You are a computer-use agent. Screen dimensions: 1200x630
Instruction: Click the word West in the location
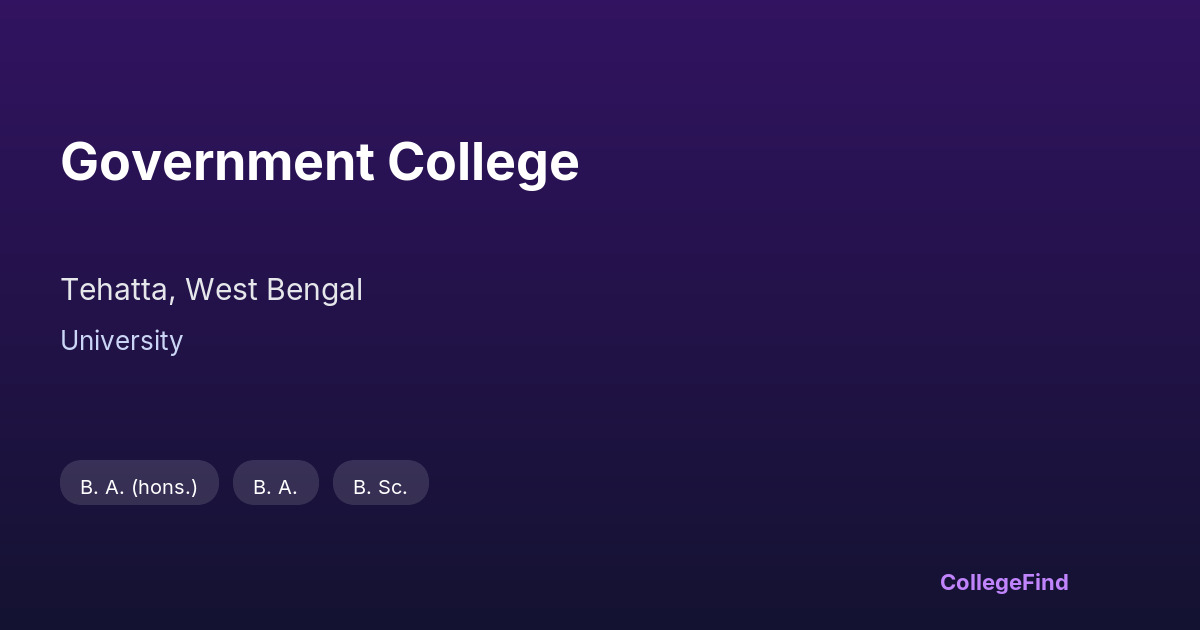coord(216,290)
